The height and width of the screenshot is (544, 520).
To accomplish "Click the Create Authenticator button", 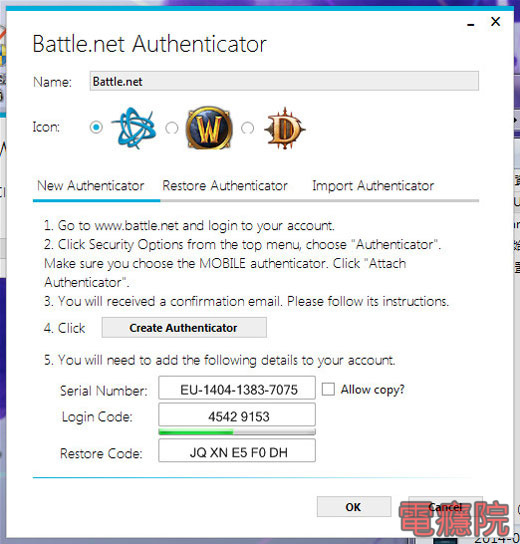I will click(x=184, y=328).
